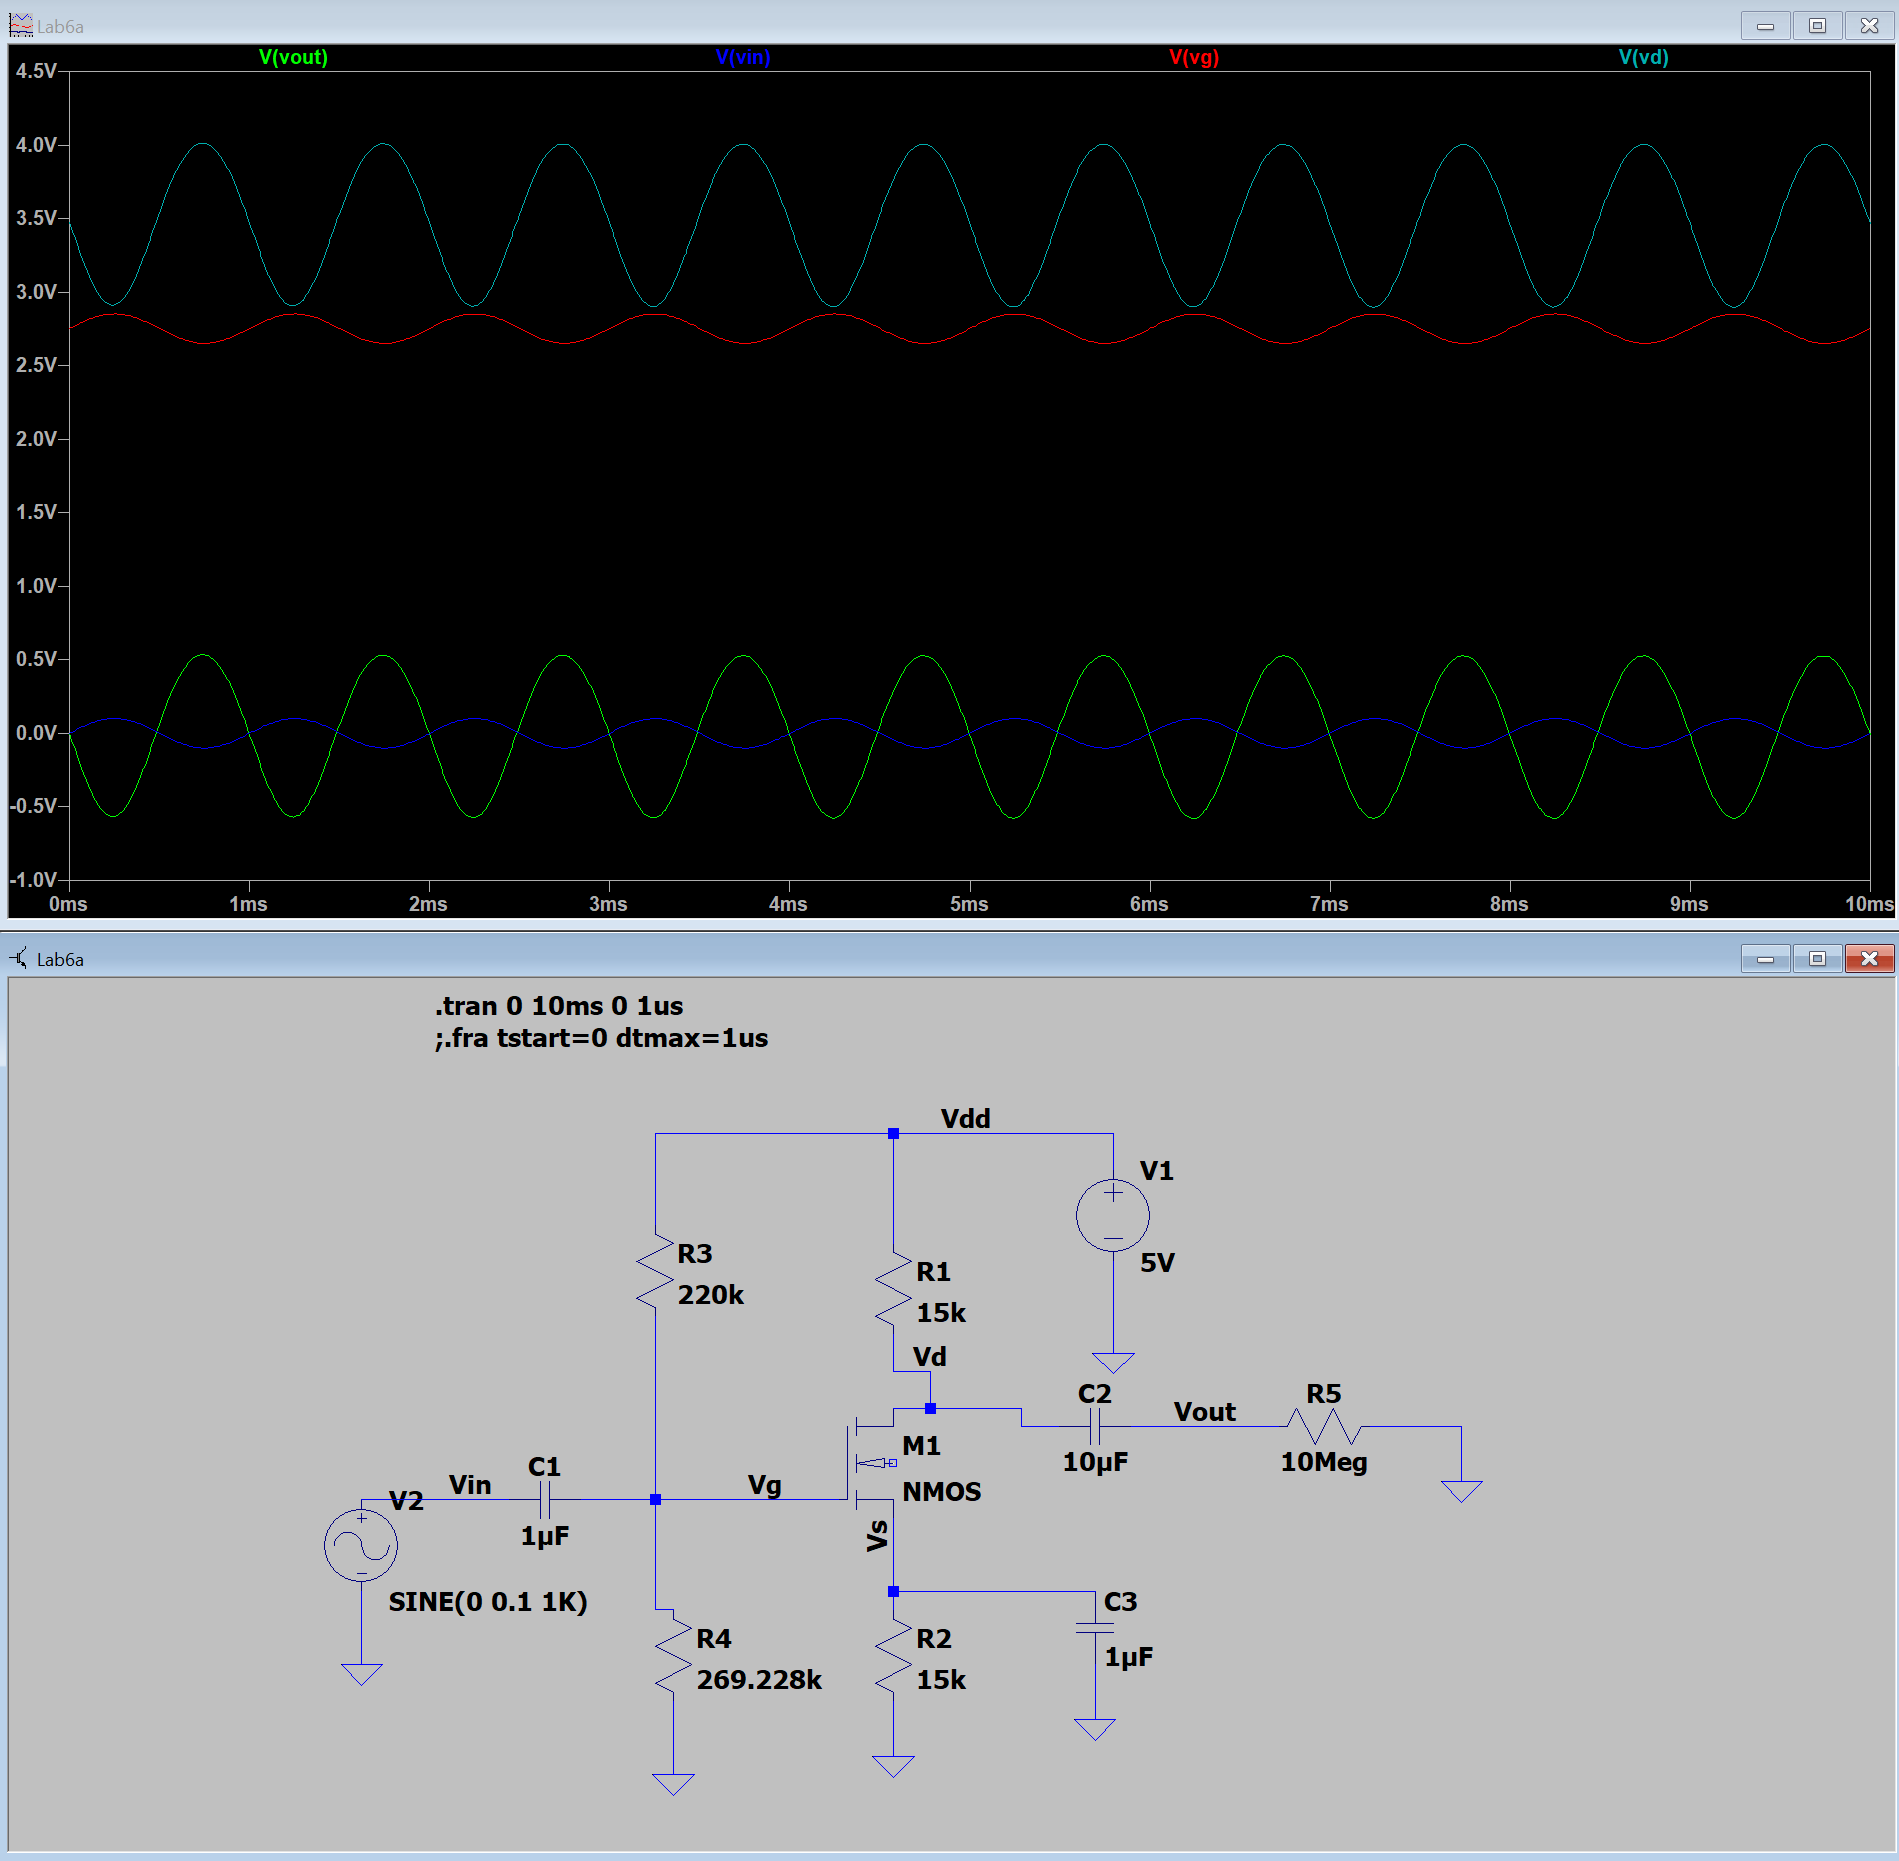
Task: Close the Lab6a schematic window
Action: click(x=1869, y=958)
